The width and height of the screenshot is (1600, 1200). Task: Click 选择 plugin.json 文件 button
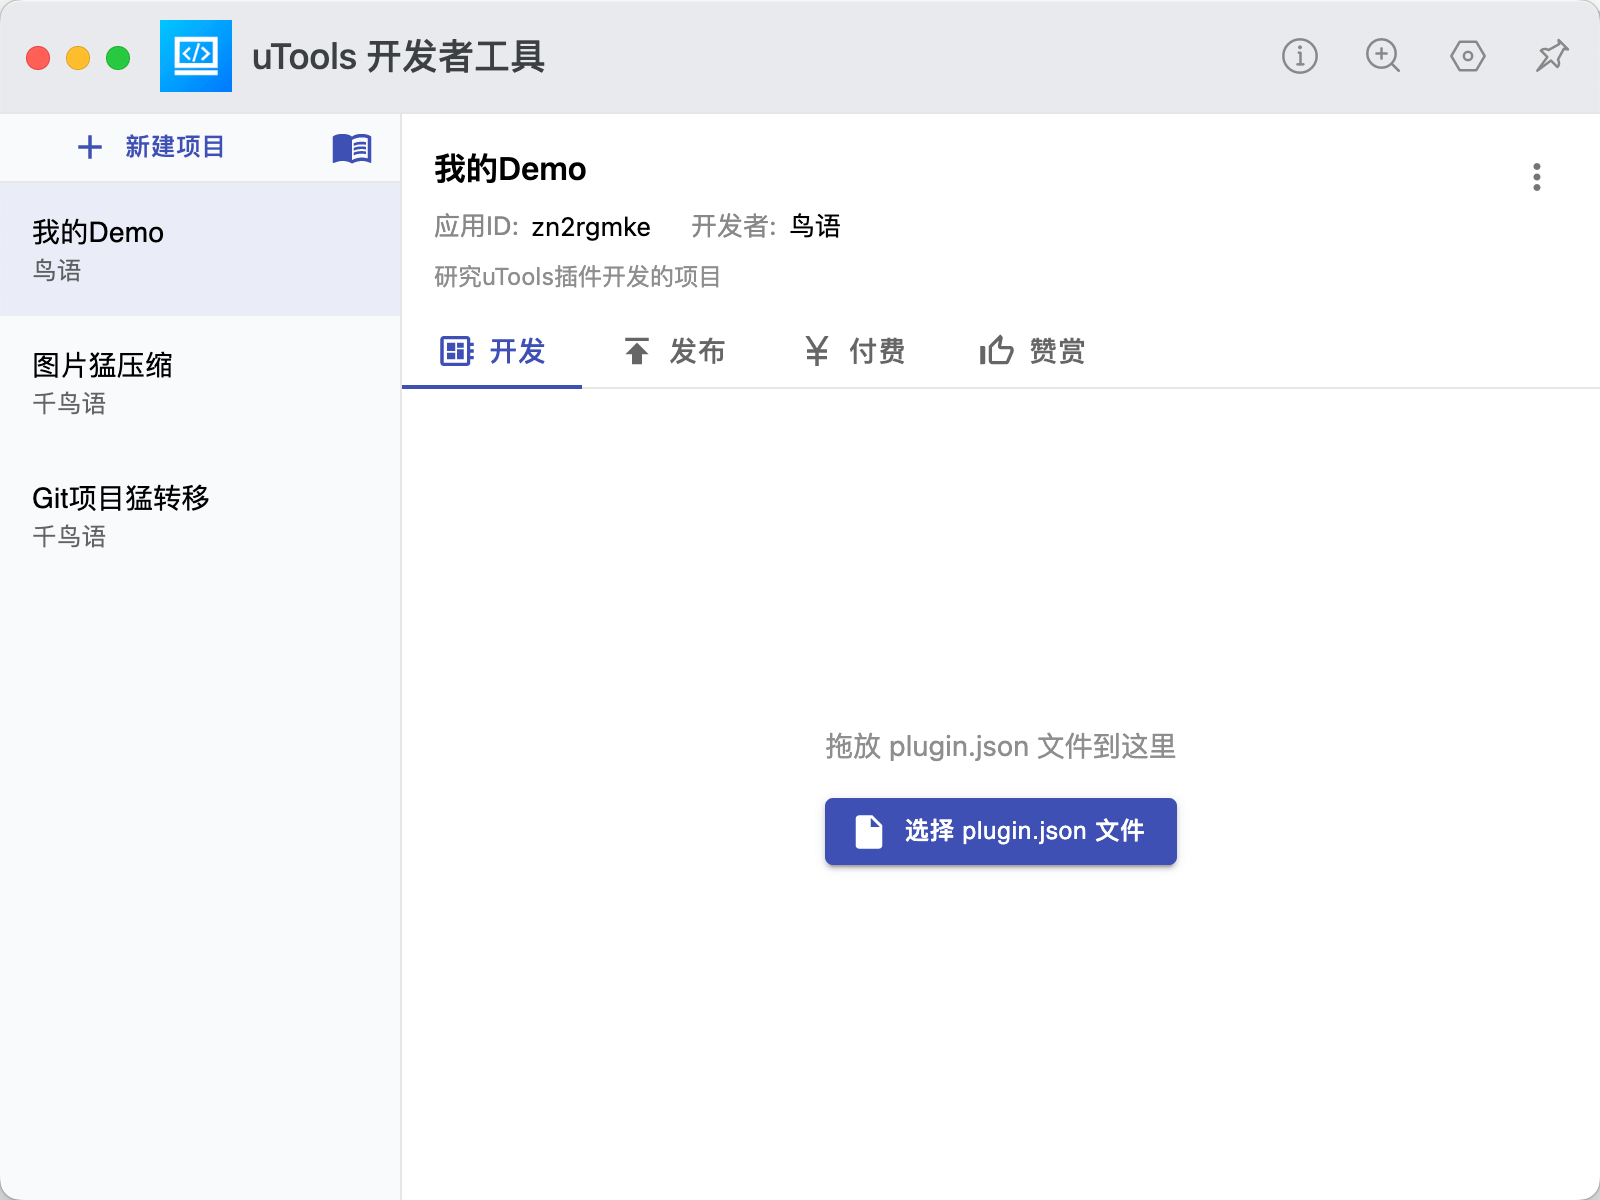[1000, 831]
